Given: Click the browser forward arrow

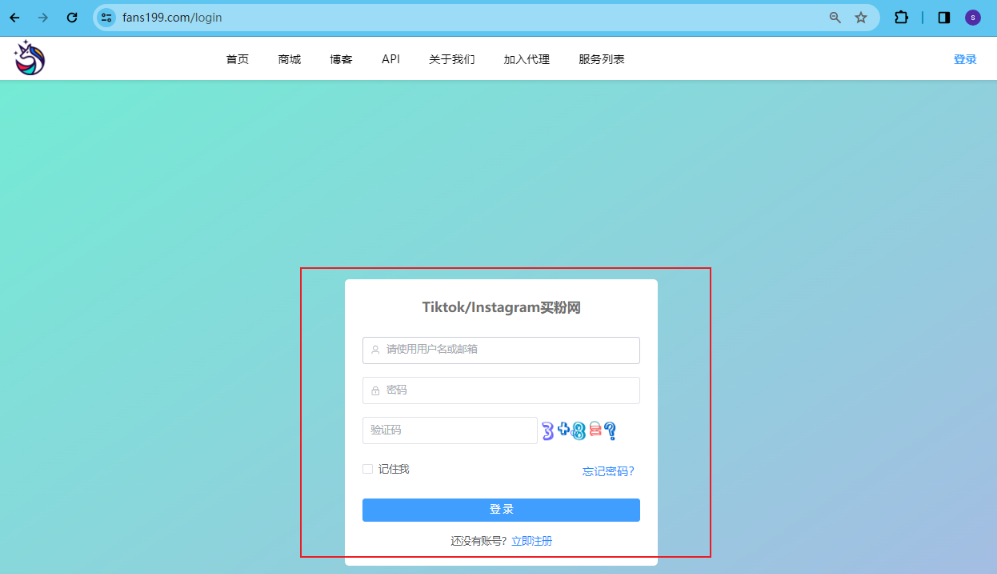Looking at the screenshot, I should click(x=43, y=18).
